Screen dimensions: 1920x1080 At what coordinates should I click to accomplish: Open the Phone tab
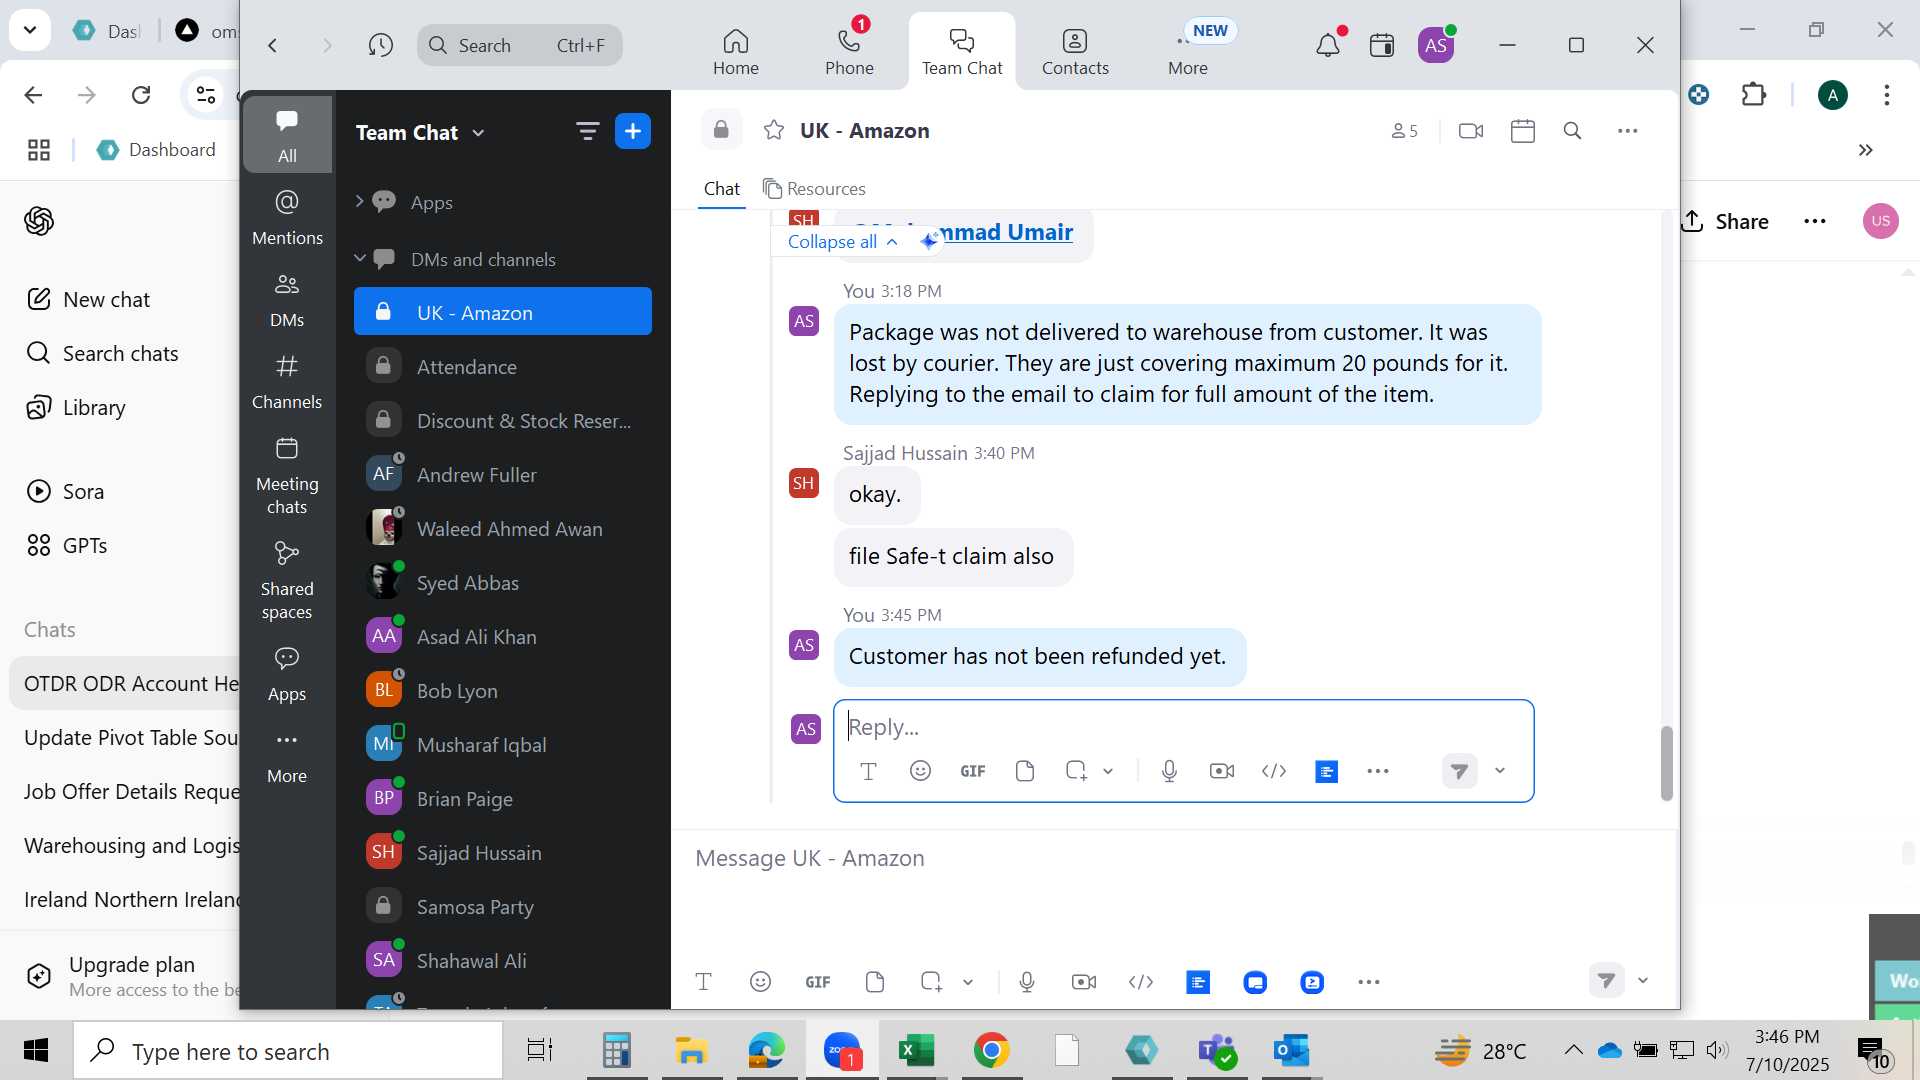[x=849, y=52]
